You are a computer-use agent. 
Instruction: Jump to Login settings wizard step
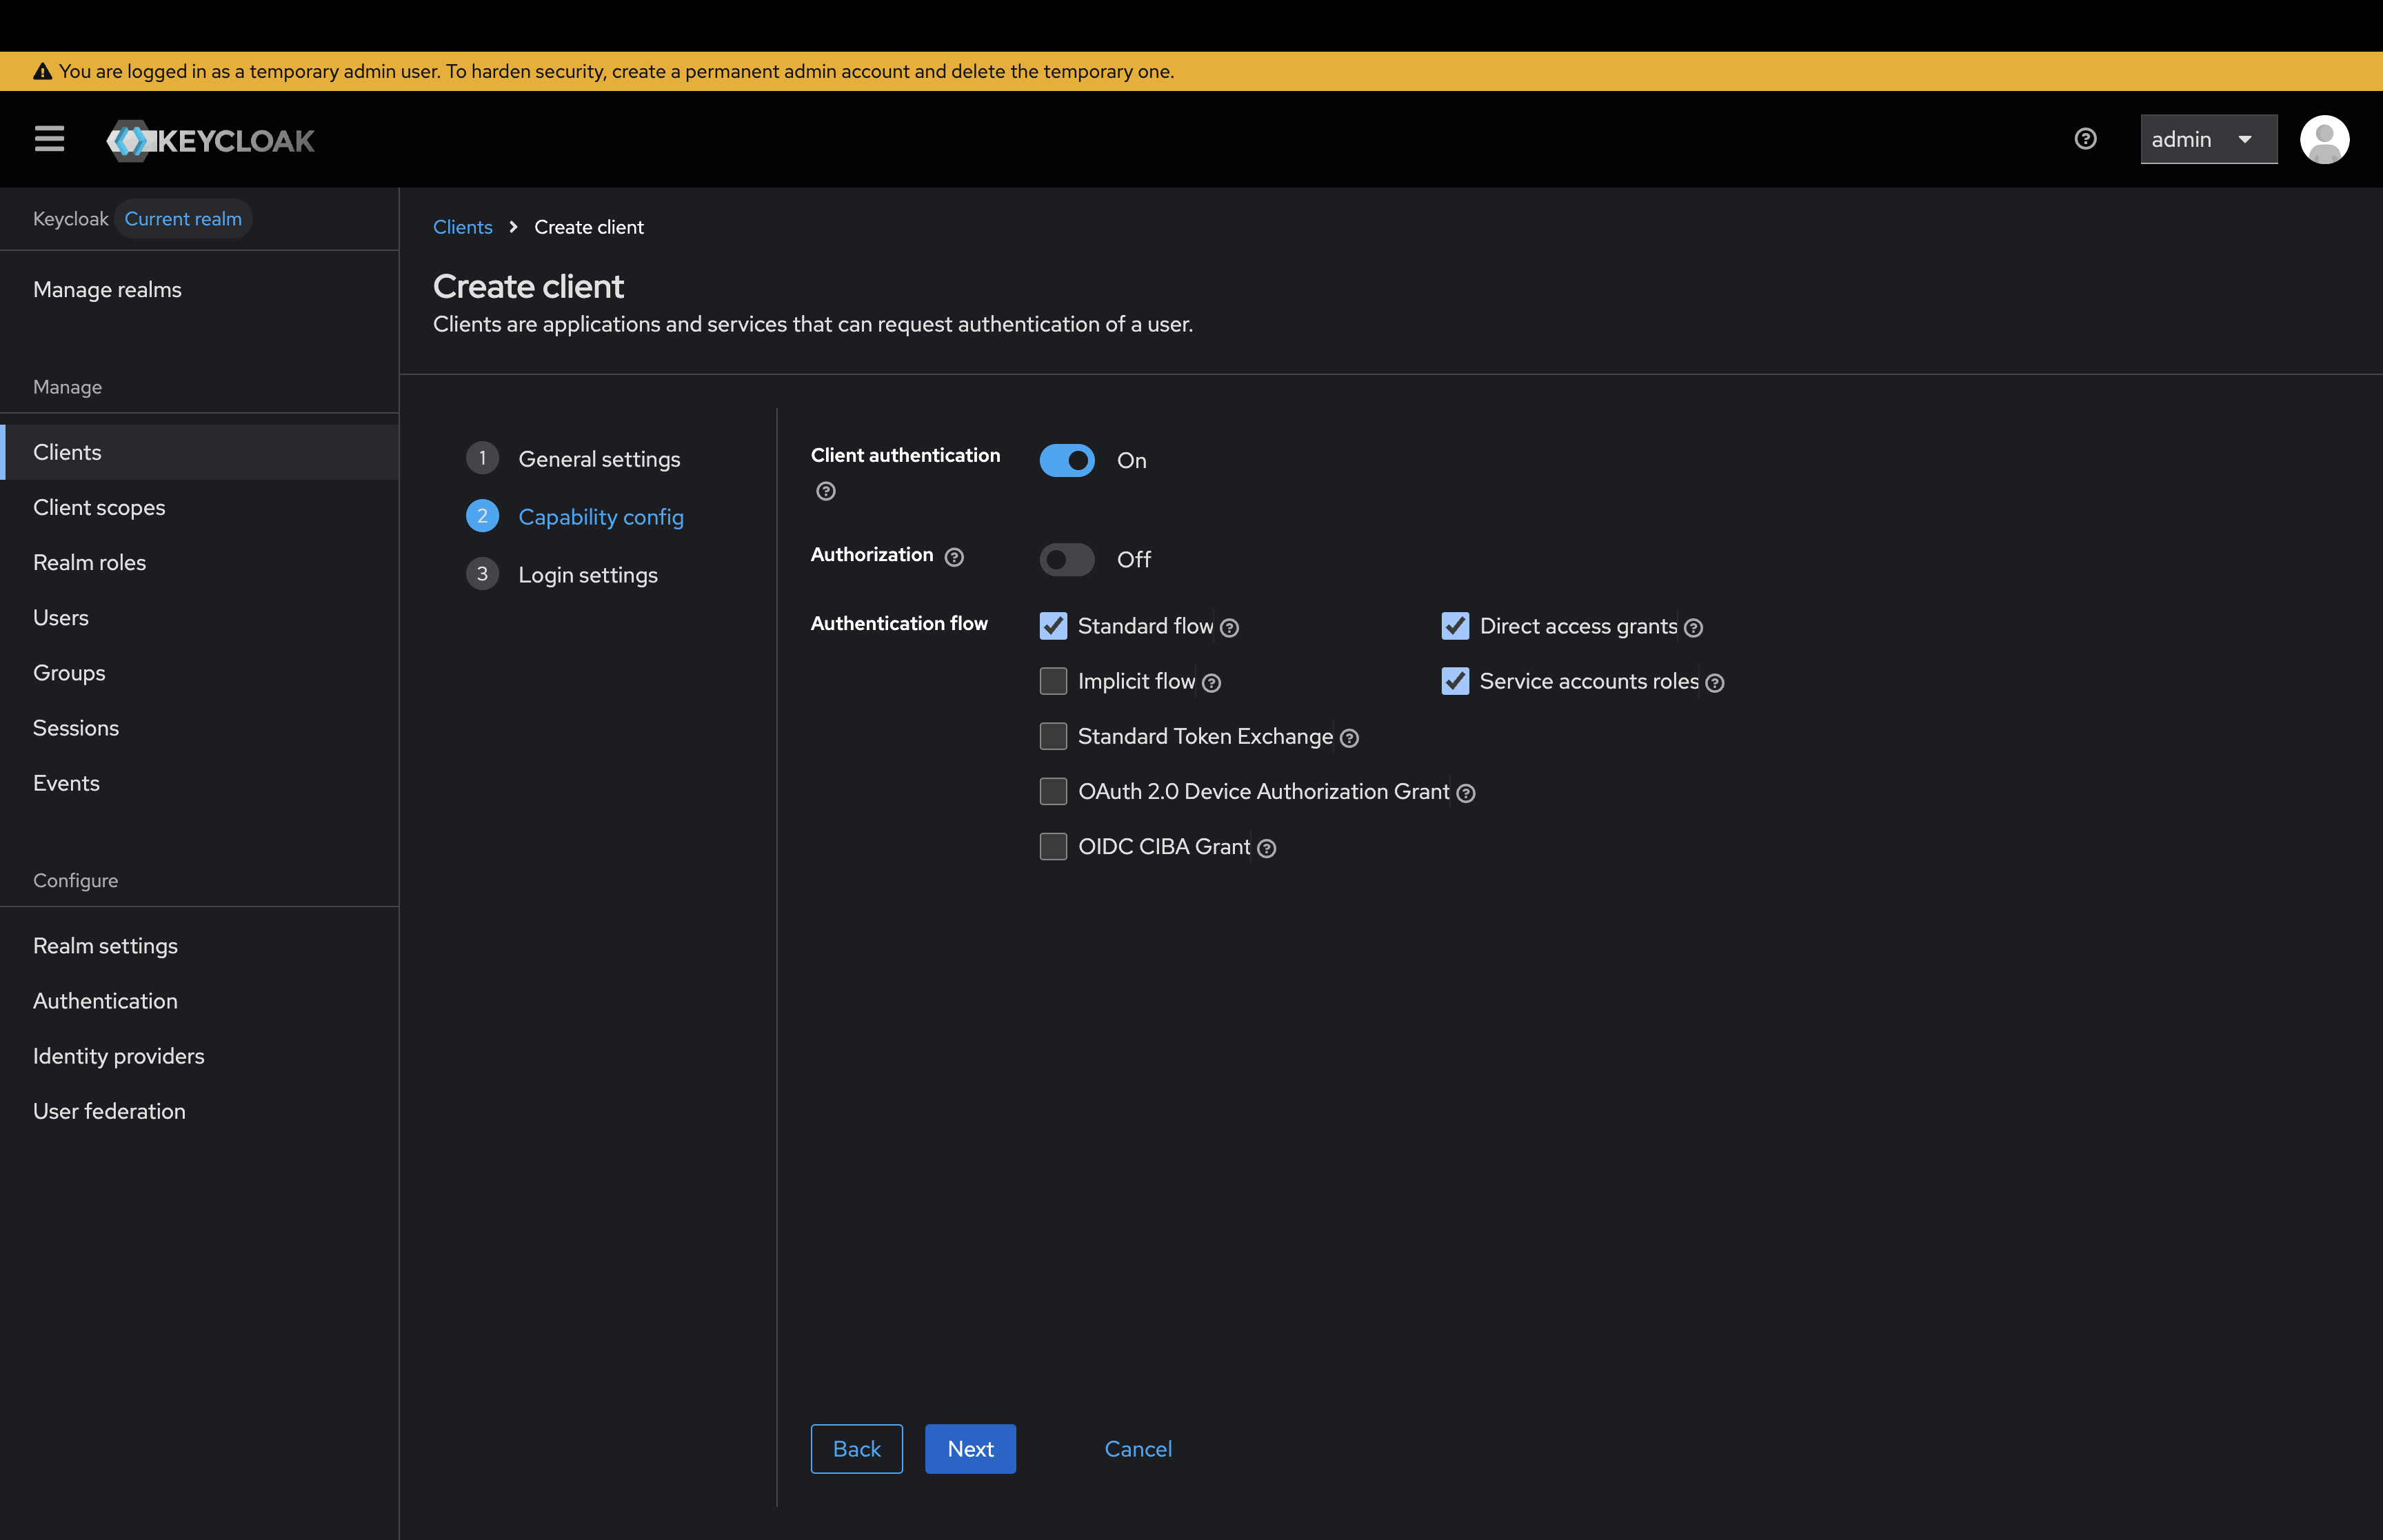pyautogui.click(x=562, y=575)
